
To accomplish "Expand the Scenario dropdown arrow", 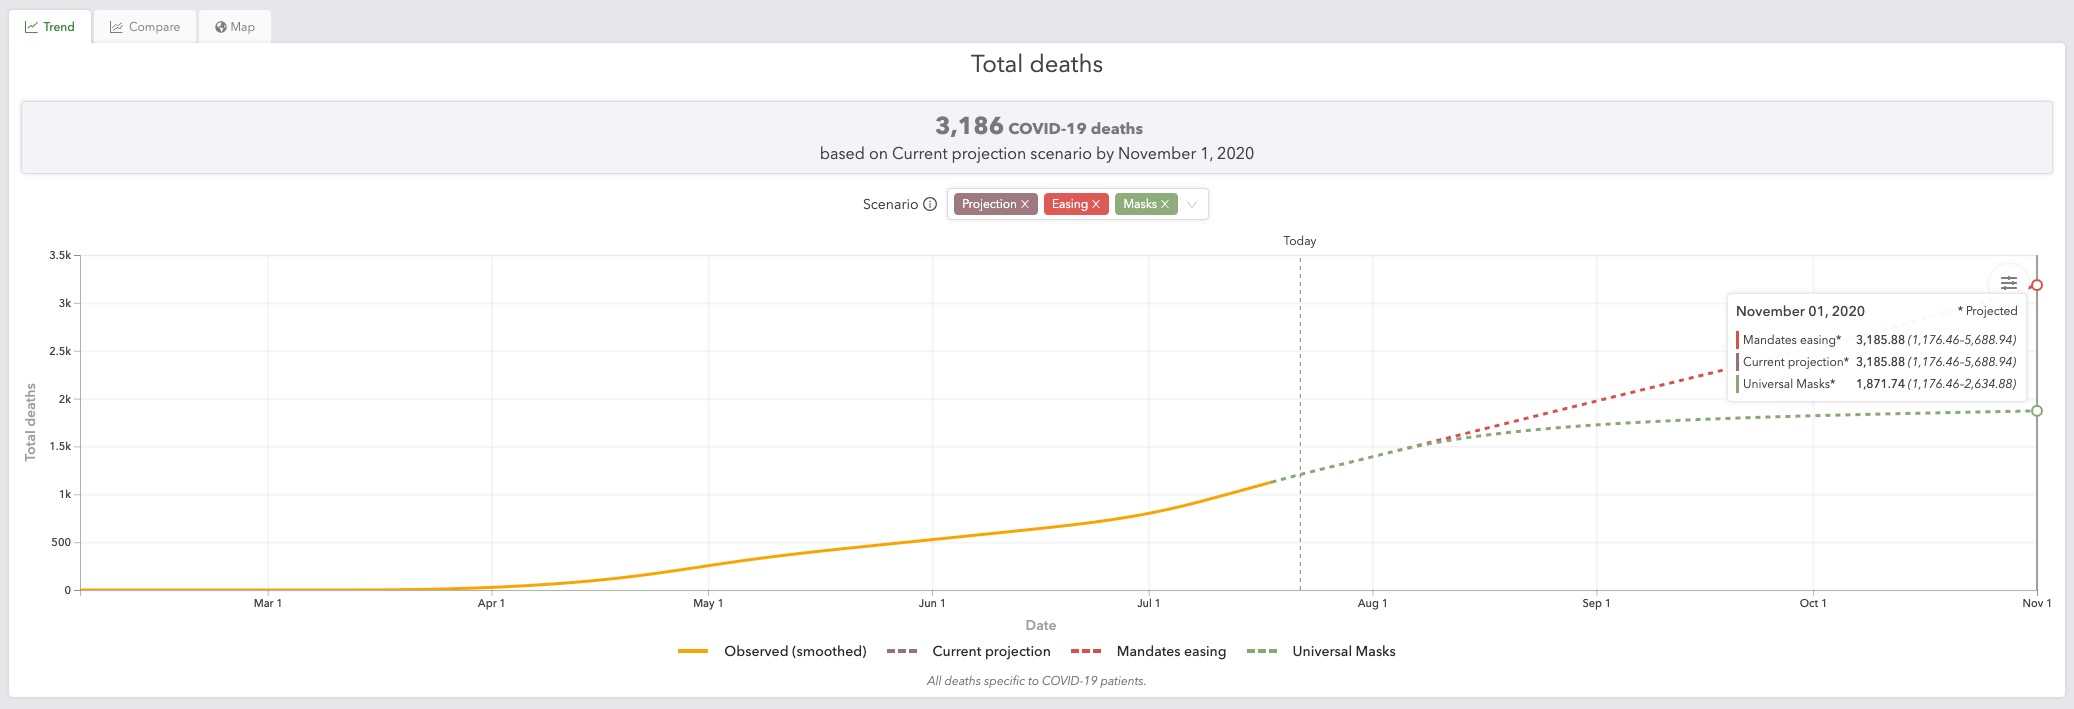I will coord(1192,204).
